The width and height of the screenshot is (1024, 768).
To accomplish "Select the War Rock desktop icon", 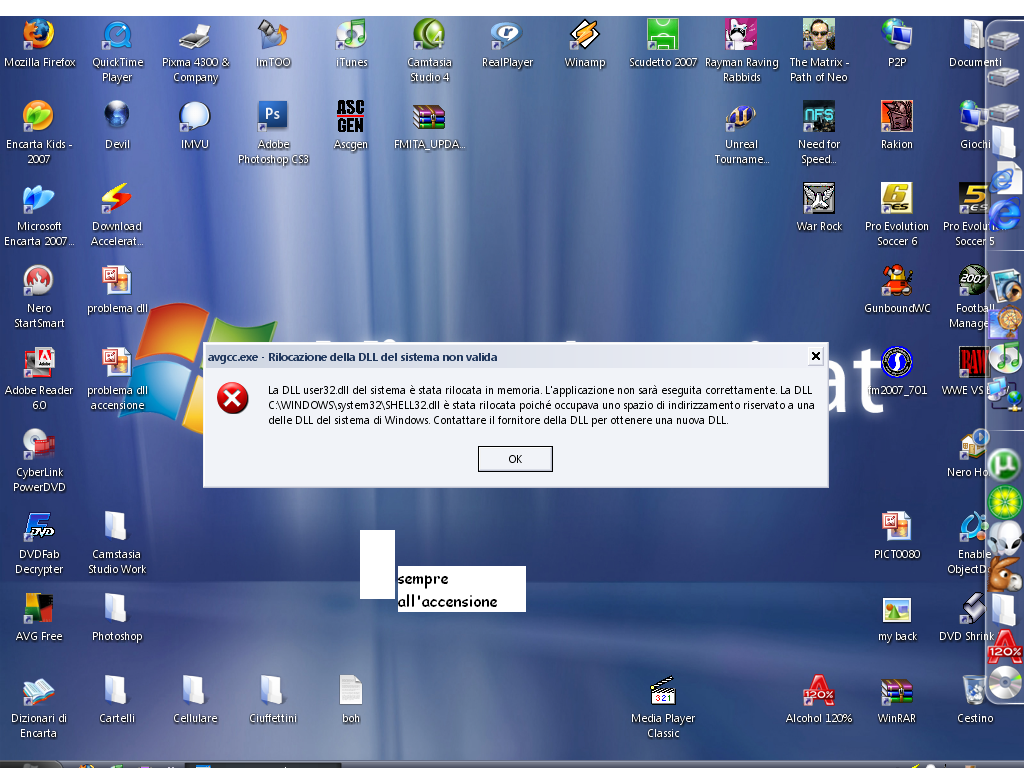I will (819, 208).
